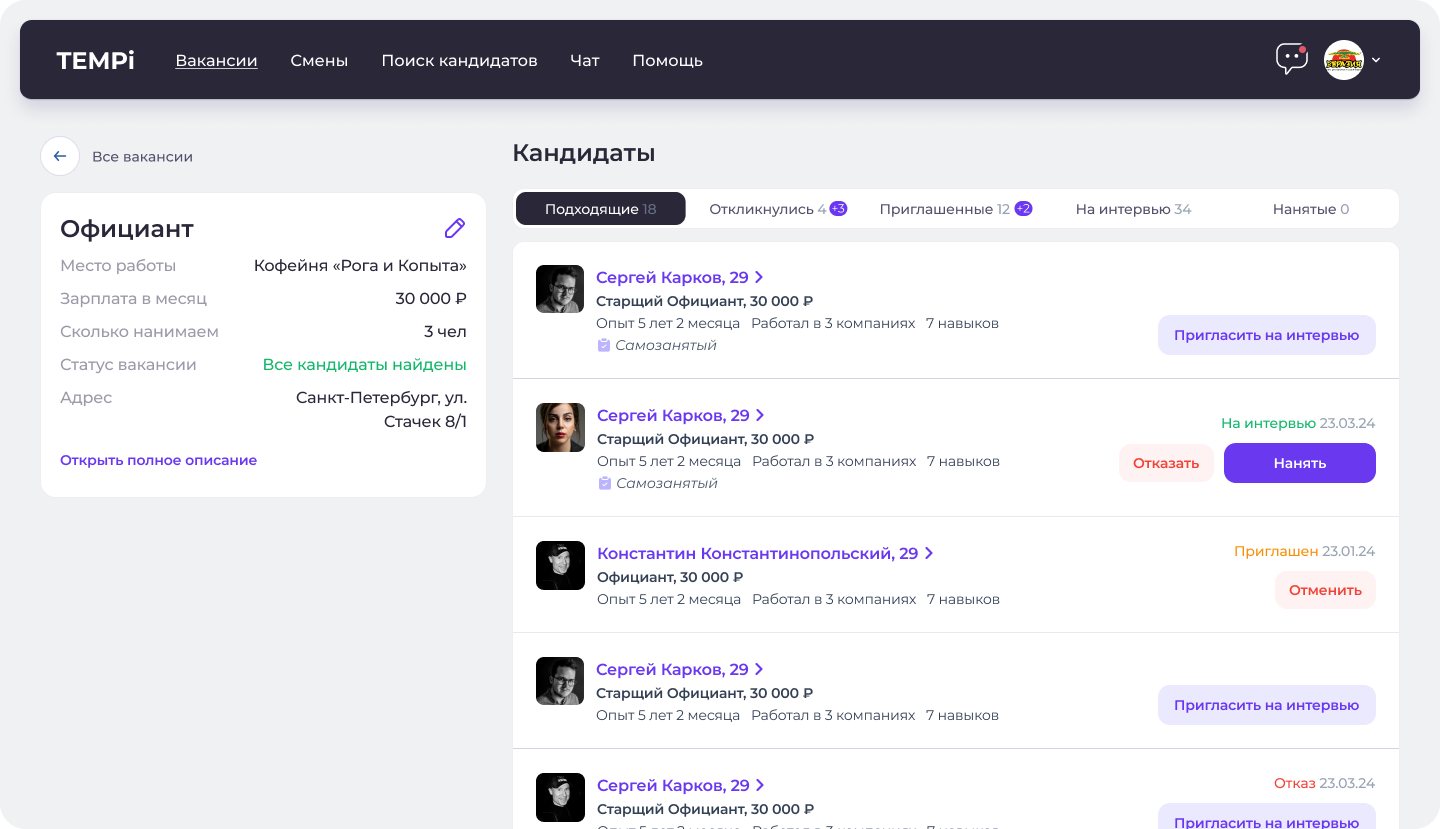This screenshot has width=1440, height=829.
Task: Expand the profile dropdown arrow
Action: pyautogui.click(x=1376, y=60)
